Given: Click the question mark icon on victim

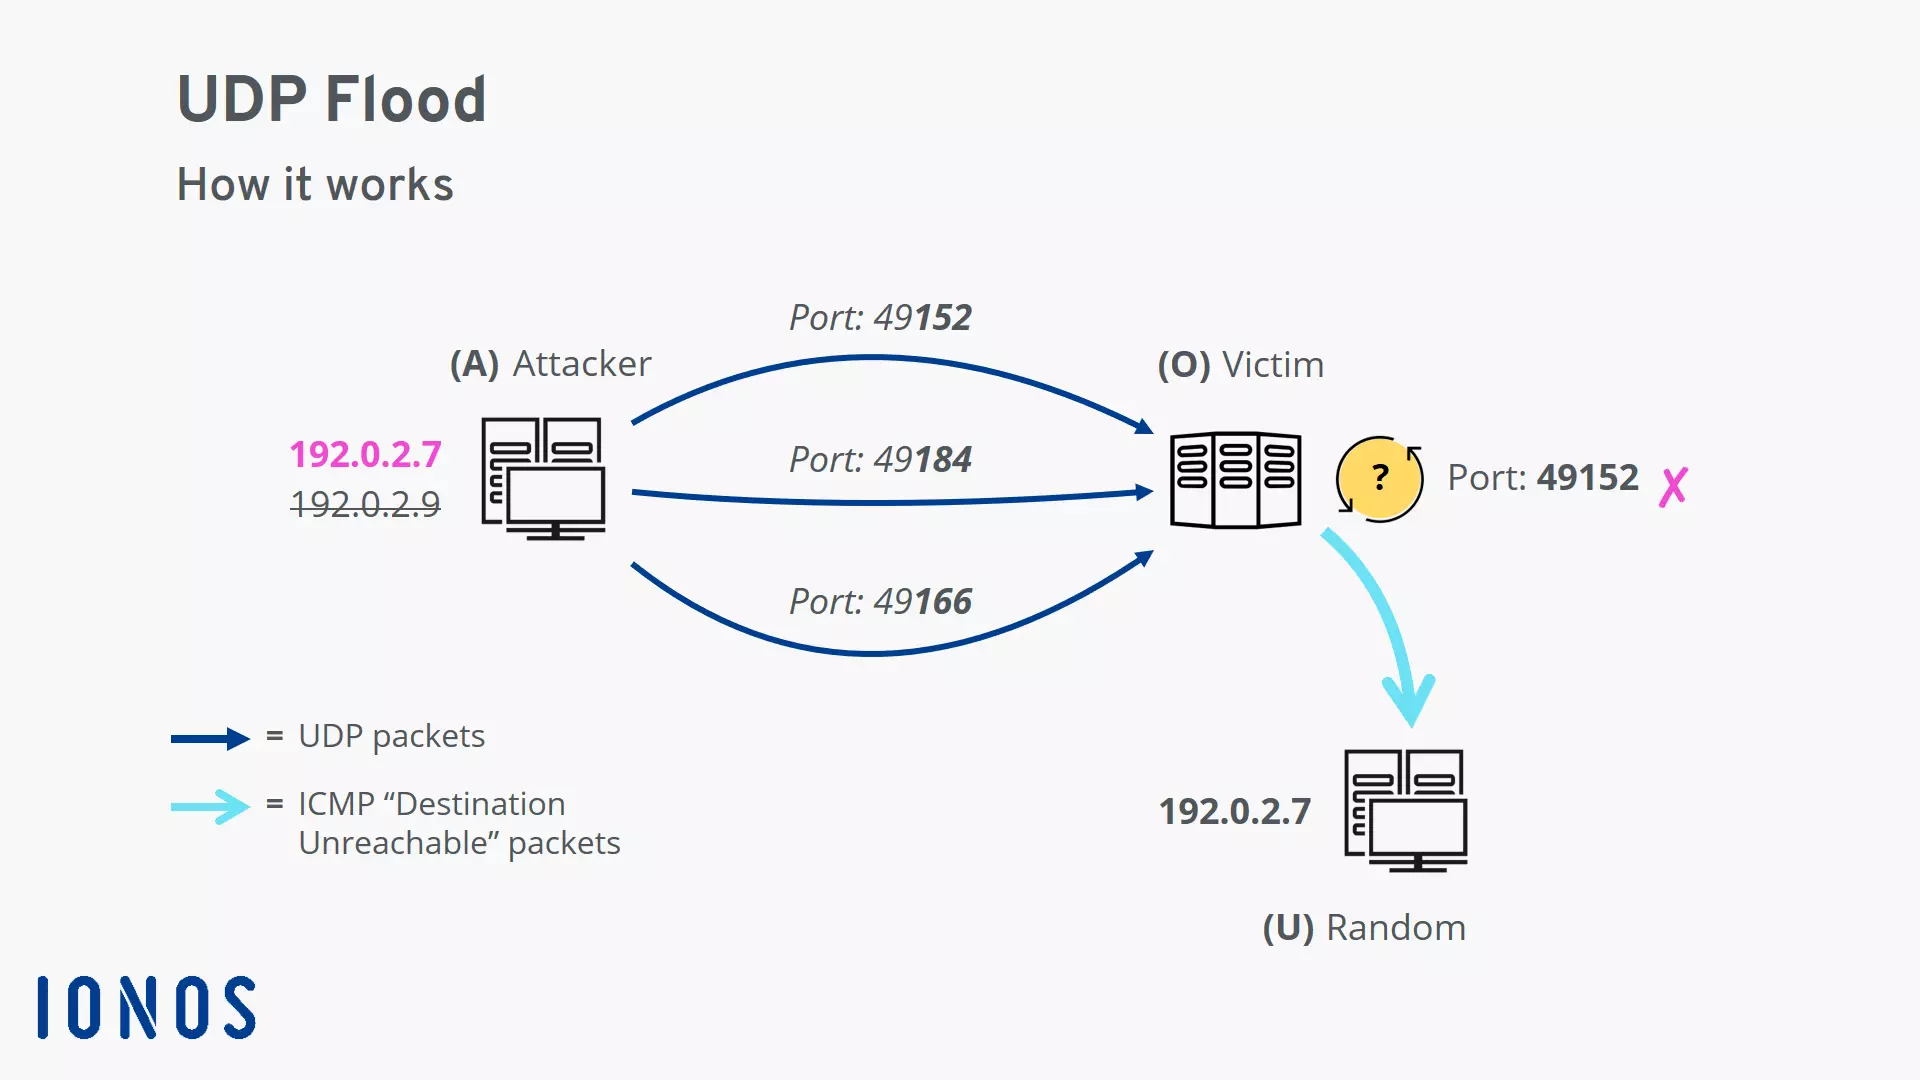Looking at the screenshot, I should pyautogui.click(x=1379, y=477).
